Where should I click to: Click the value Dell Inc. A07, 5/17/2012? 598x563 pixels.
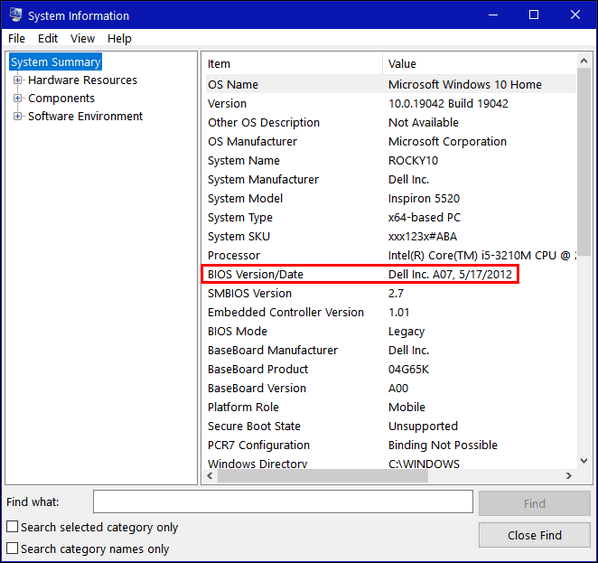click(x=450, y=274)
